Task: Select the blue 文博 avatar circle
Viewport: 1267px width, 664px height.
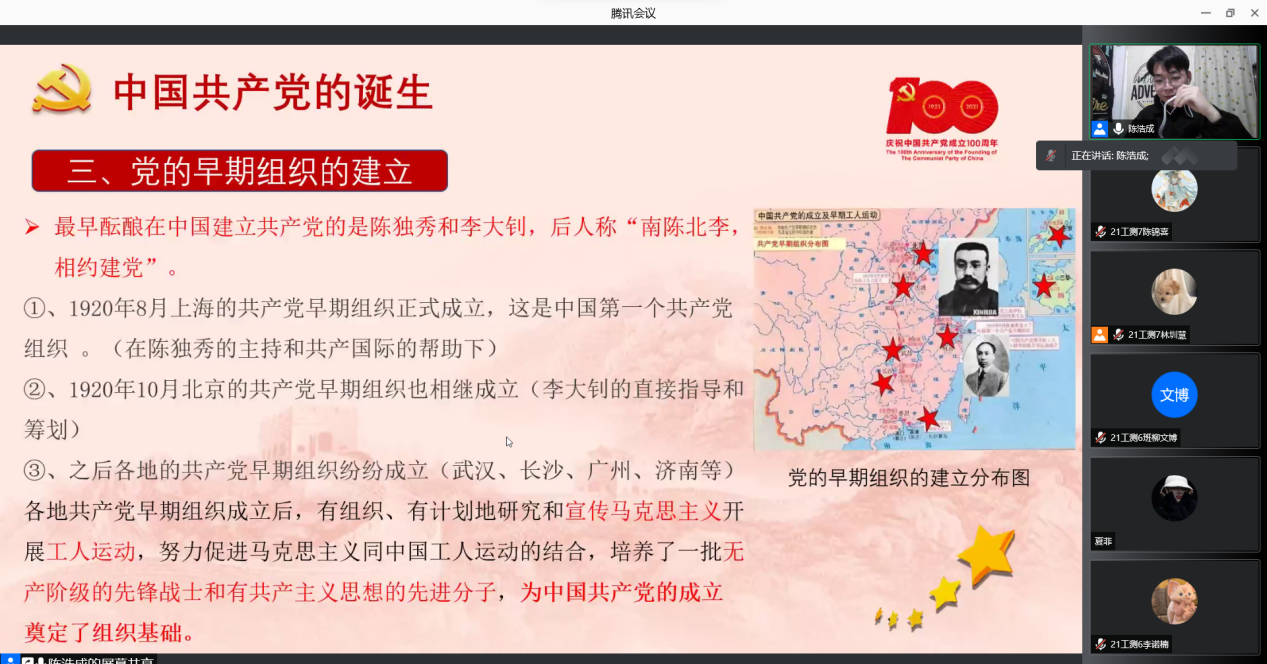Action: pos(1174,394)
